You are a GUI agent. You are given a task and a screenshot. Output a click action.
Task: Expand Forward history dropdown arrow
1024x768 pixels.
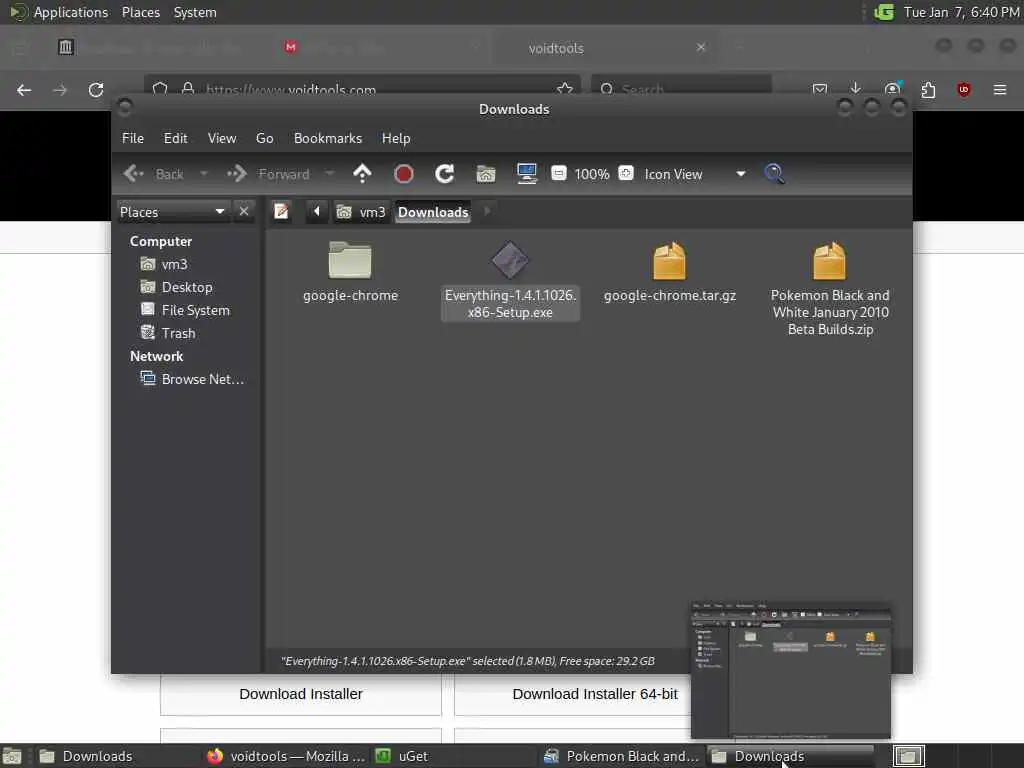pos(330,174)
